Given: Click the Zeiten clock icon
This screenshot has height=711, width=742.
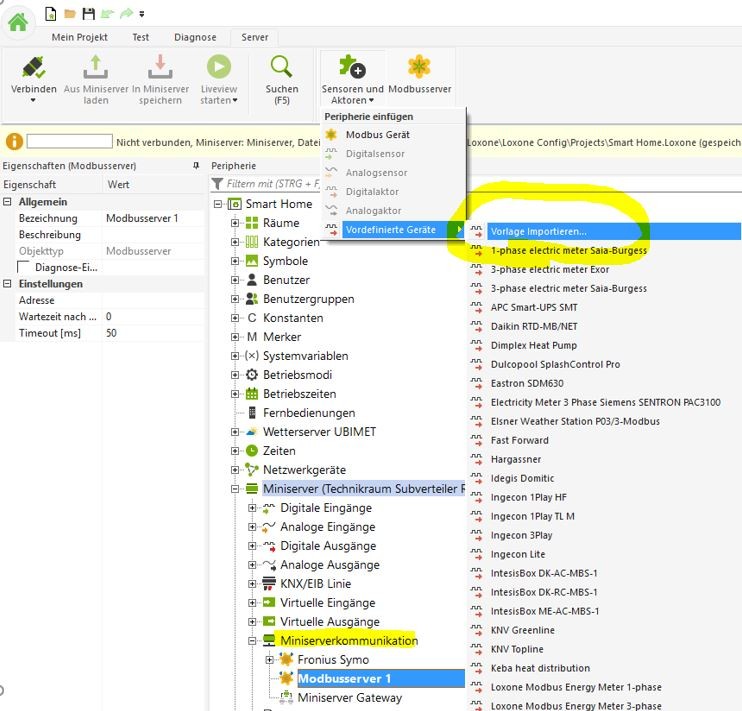Looking at the screenshot, I should pos(252,451).
